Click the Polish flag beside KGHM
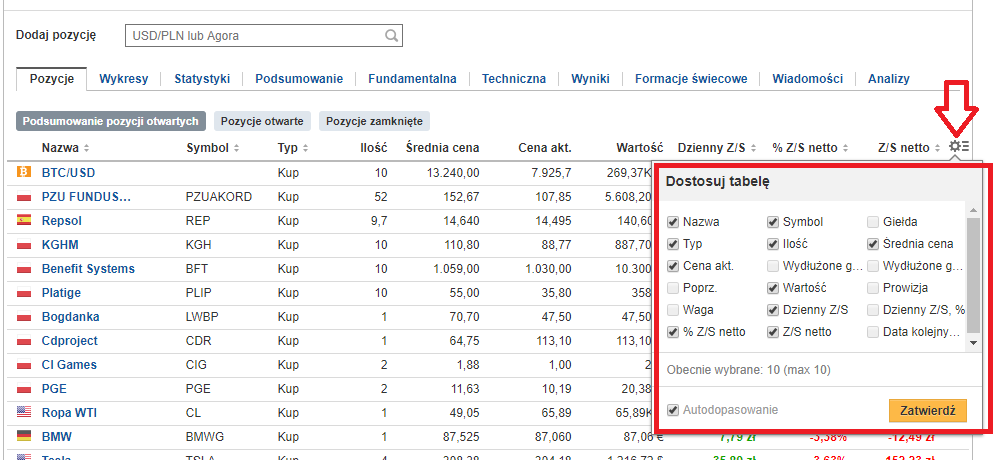The width and height of the screenshot is (1000, 460). tap(24, 244)
